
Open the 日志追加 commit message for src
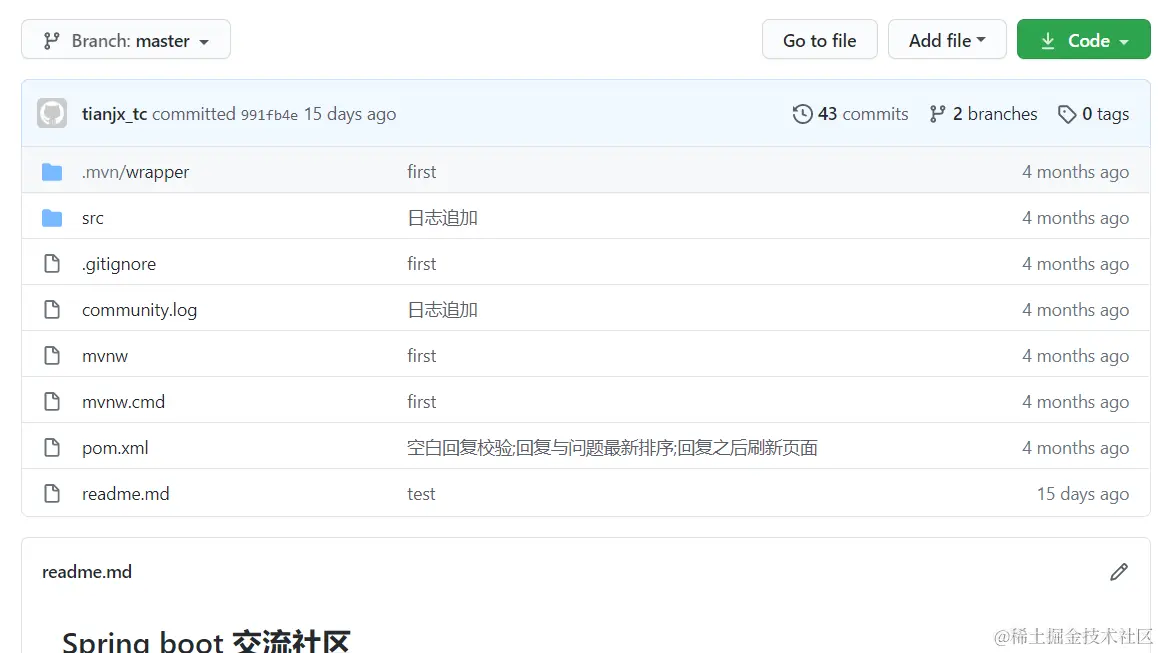442,217
